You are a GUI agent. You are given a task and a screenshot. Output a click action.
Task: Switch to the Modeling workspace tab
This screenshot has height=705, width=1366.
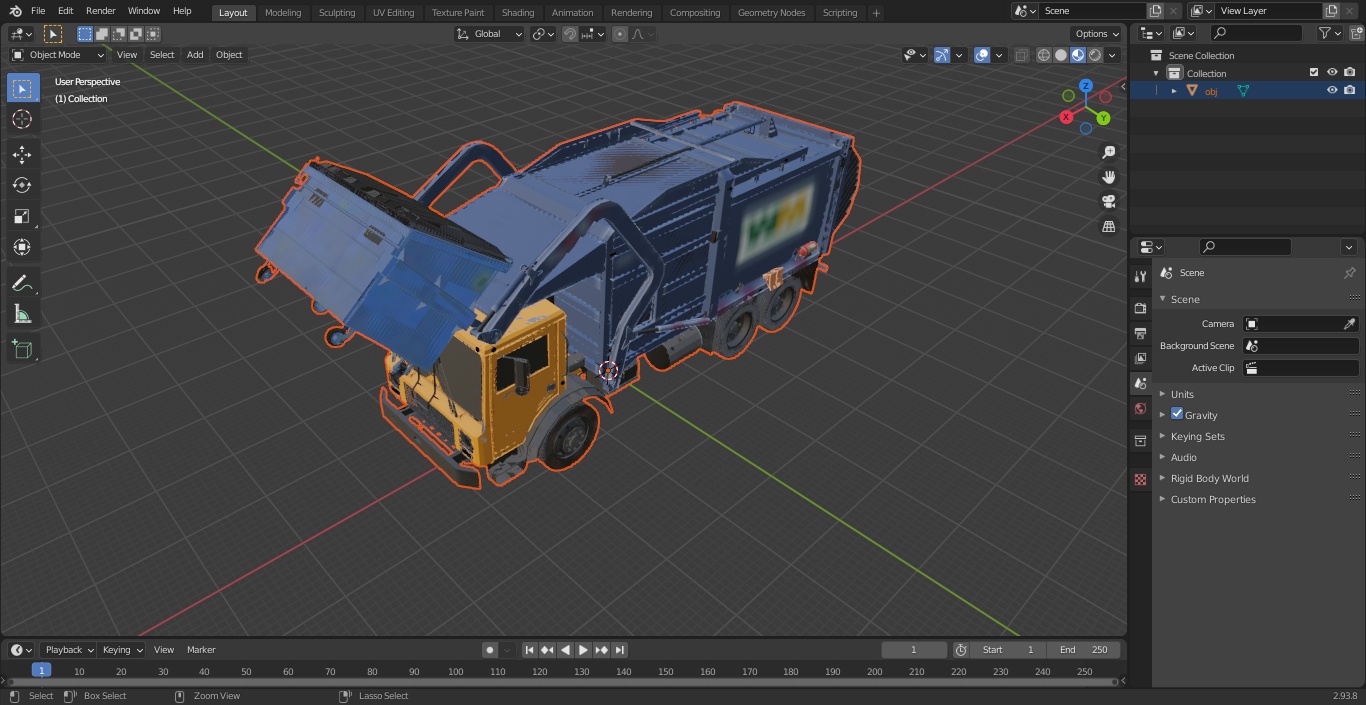coord(283,13)
